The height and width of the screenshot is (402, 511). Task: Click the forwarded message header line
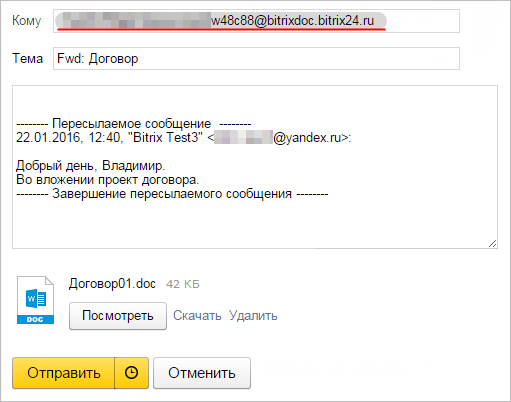tap(134, 124)
